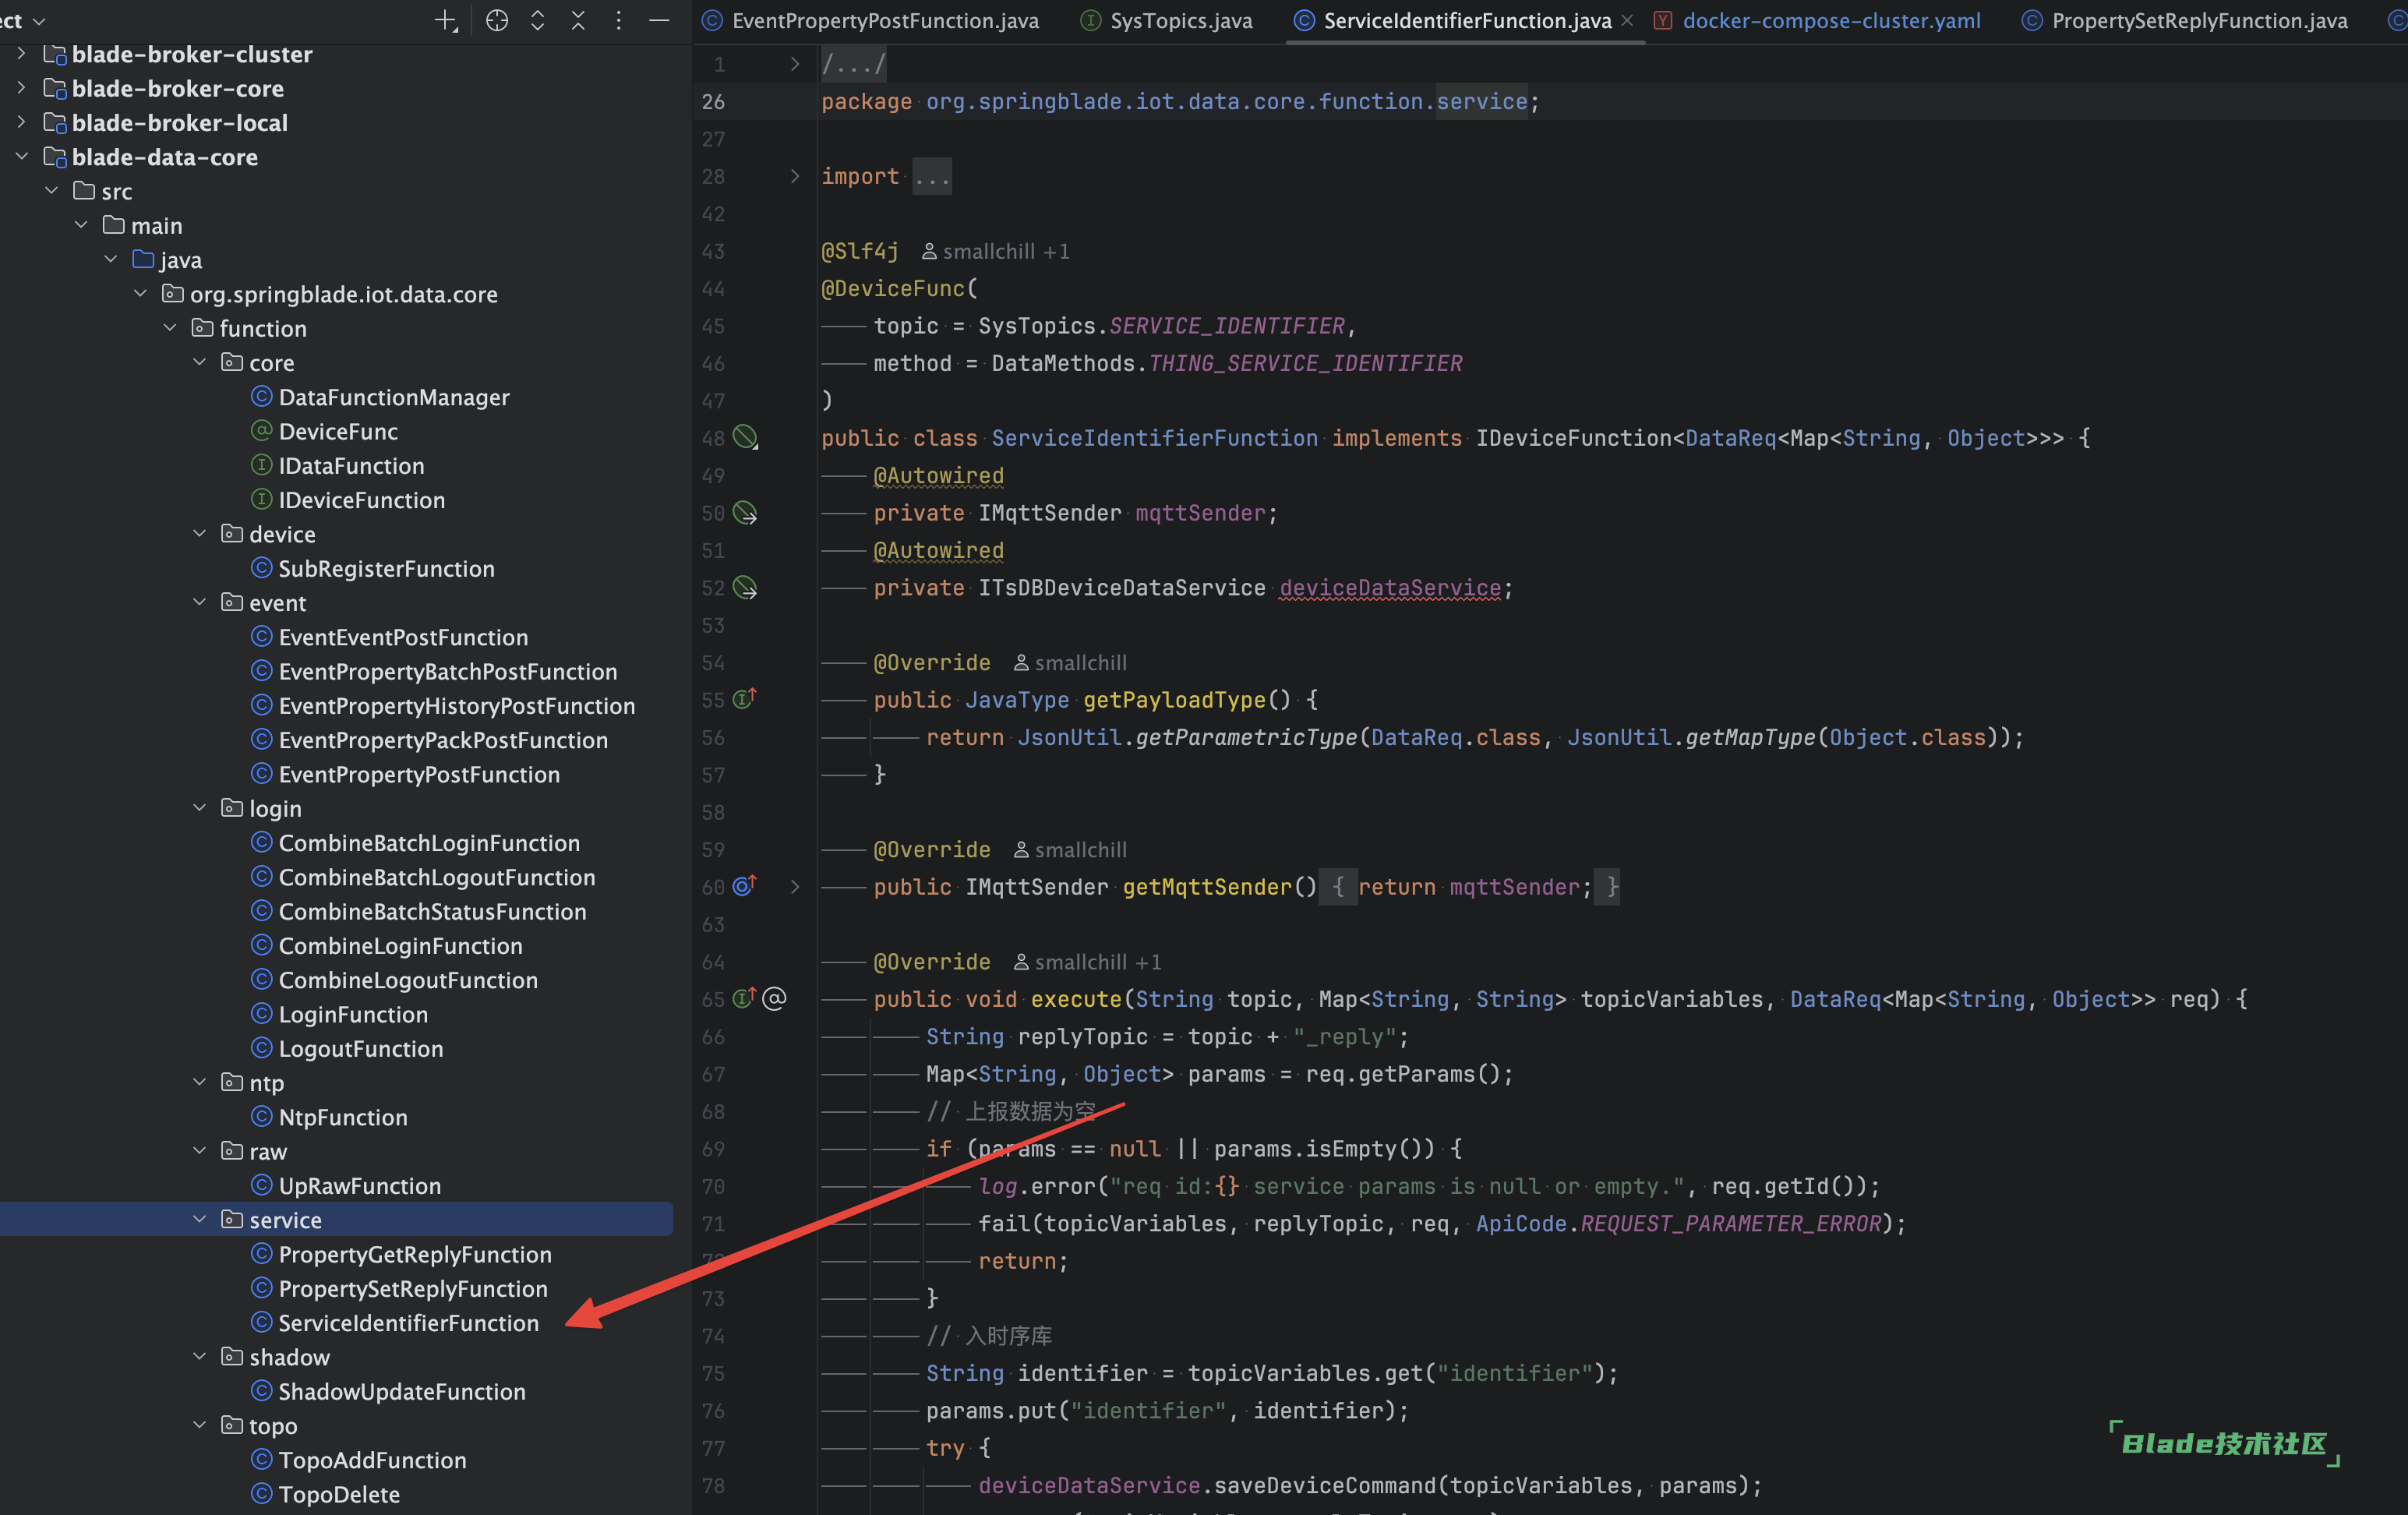Click the collapse all tree icon
Image resolution: width=2408 pixels, height=1515 pixels.
[578, 20]
